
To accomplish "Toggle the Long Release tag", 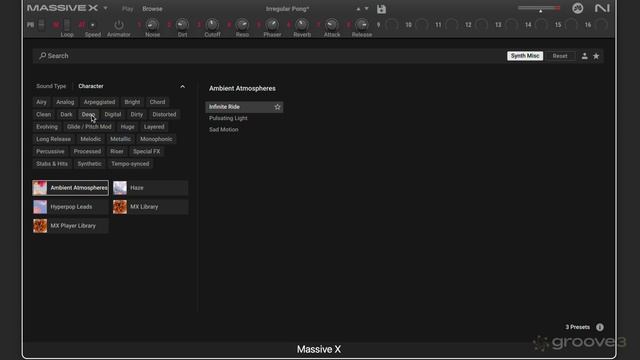I will (x=53, y=139).
